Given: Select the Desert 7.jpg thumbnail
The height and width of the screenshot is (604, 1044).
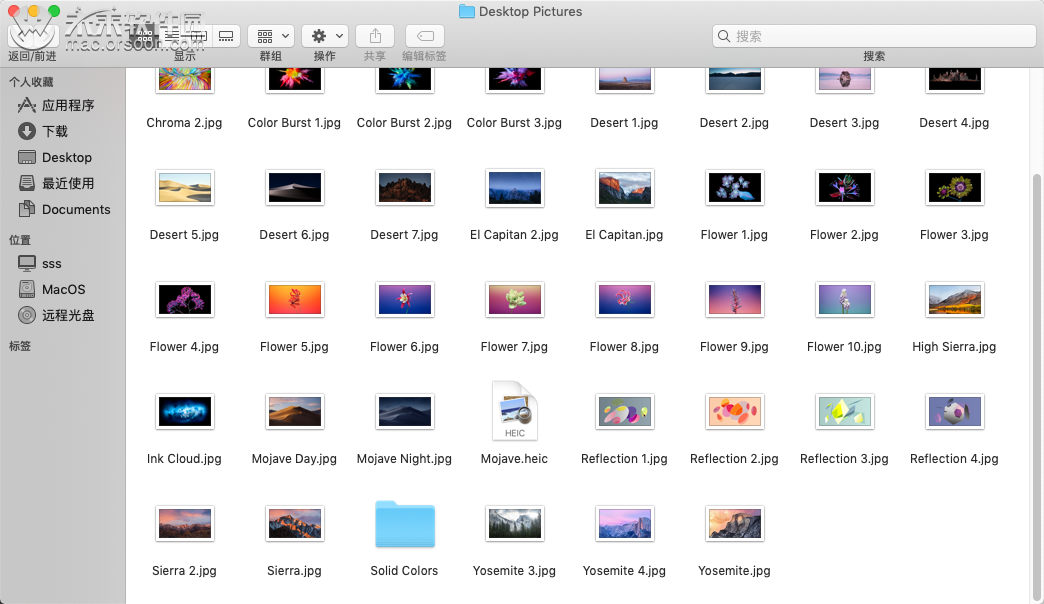Looking at the screenshot, I should (405, 187).
